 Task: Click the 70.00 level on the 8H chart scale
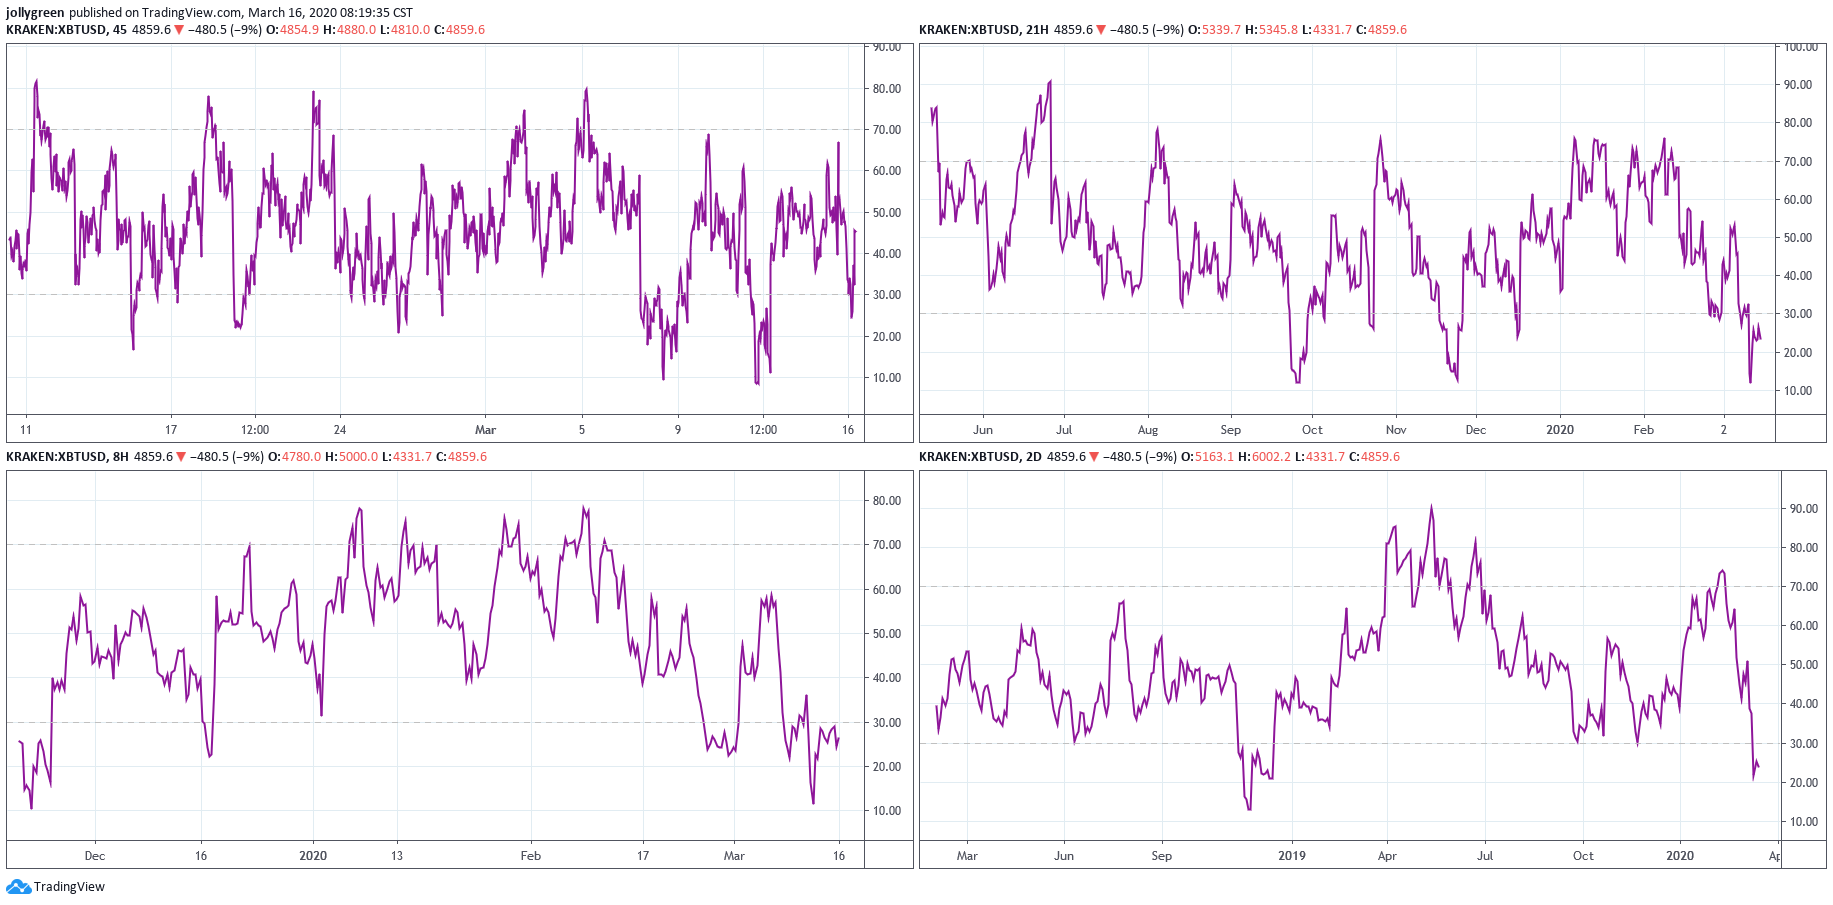887,545
